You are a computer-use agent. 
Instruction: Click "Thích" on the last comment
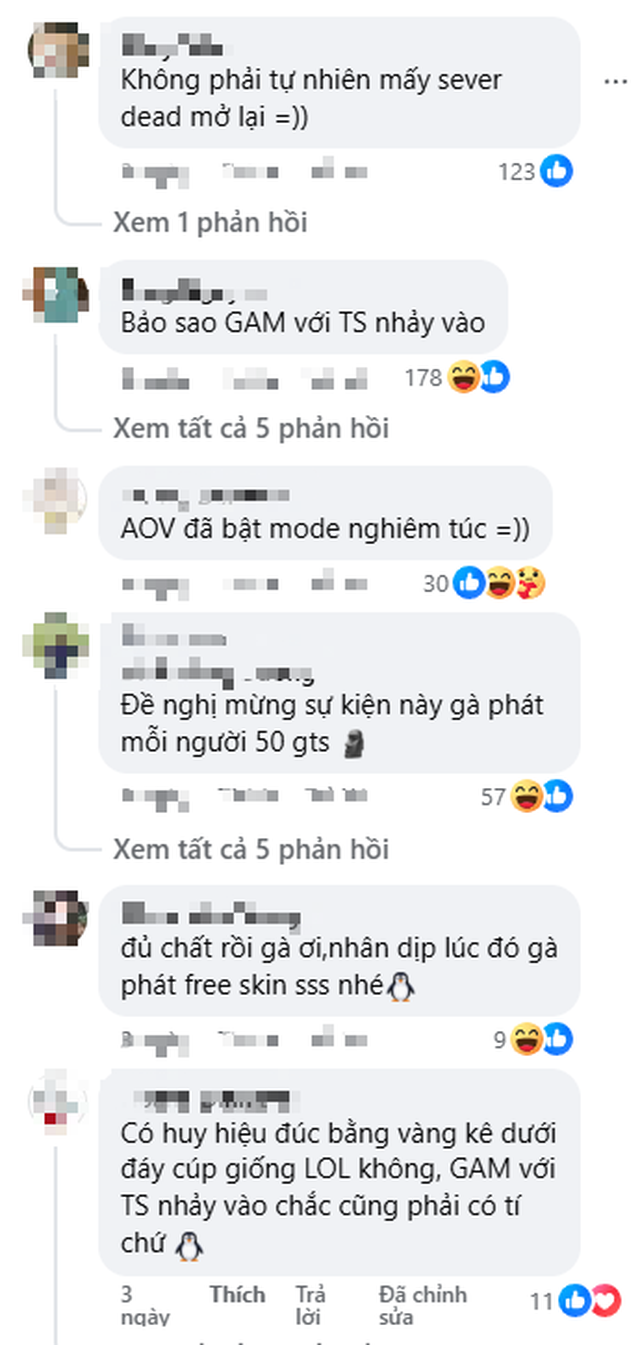pyautogui.click(x=238, y=1294)
